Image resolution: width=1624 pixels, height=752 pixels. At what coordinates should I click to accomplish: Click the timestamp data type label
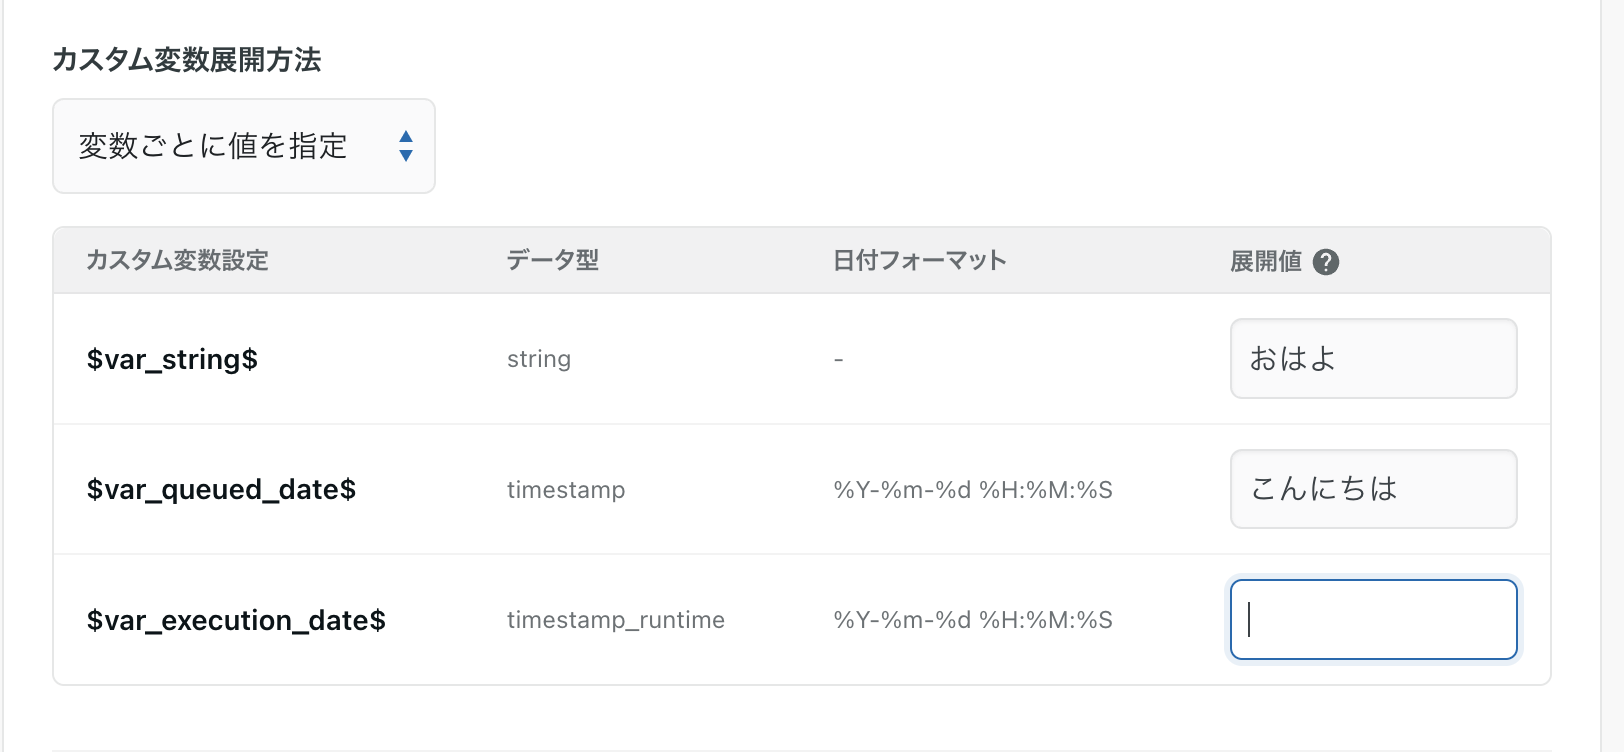point(565,490)
